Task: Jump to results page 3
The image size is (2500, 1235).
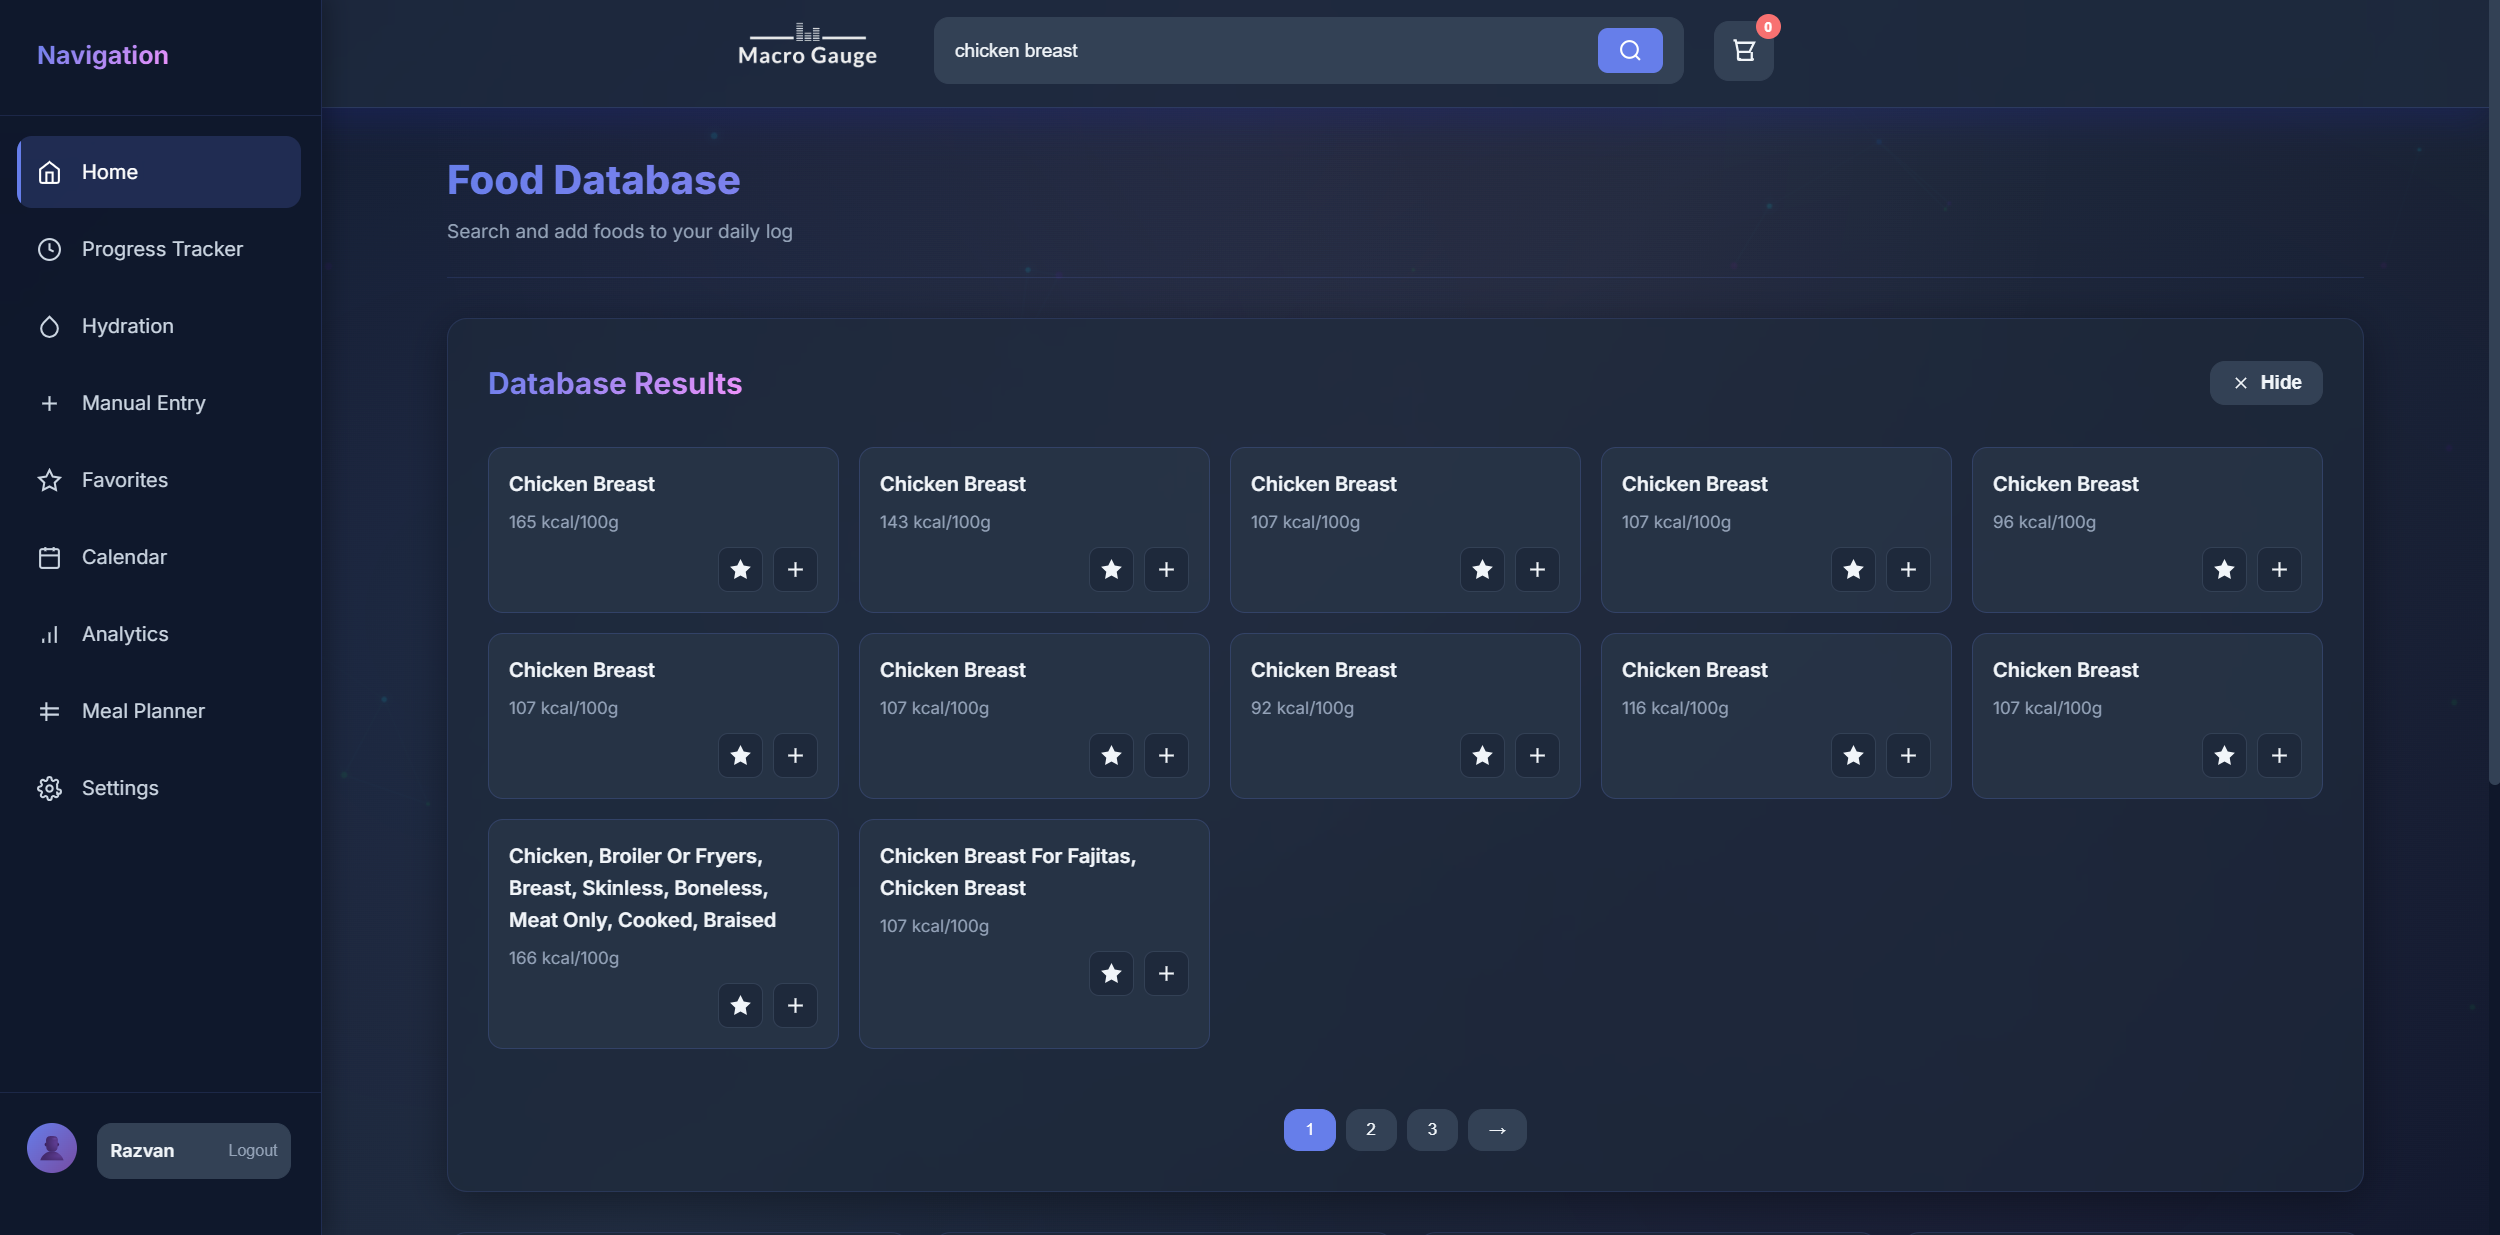Action: (x=1431, y=1130)
